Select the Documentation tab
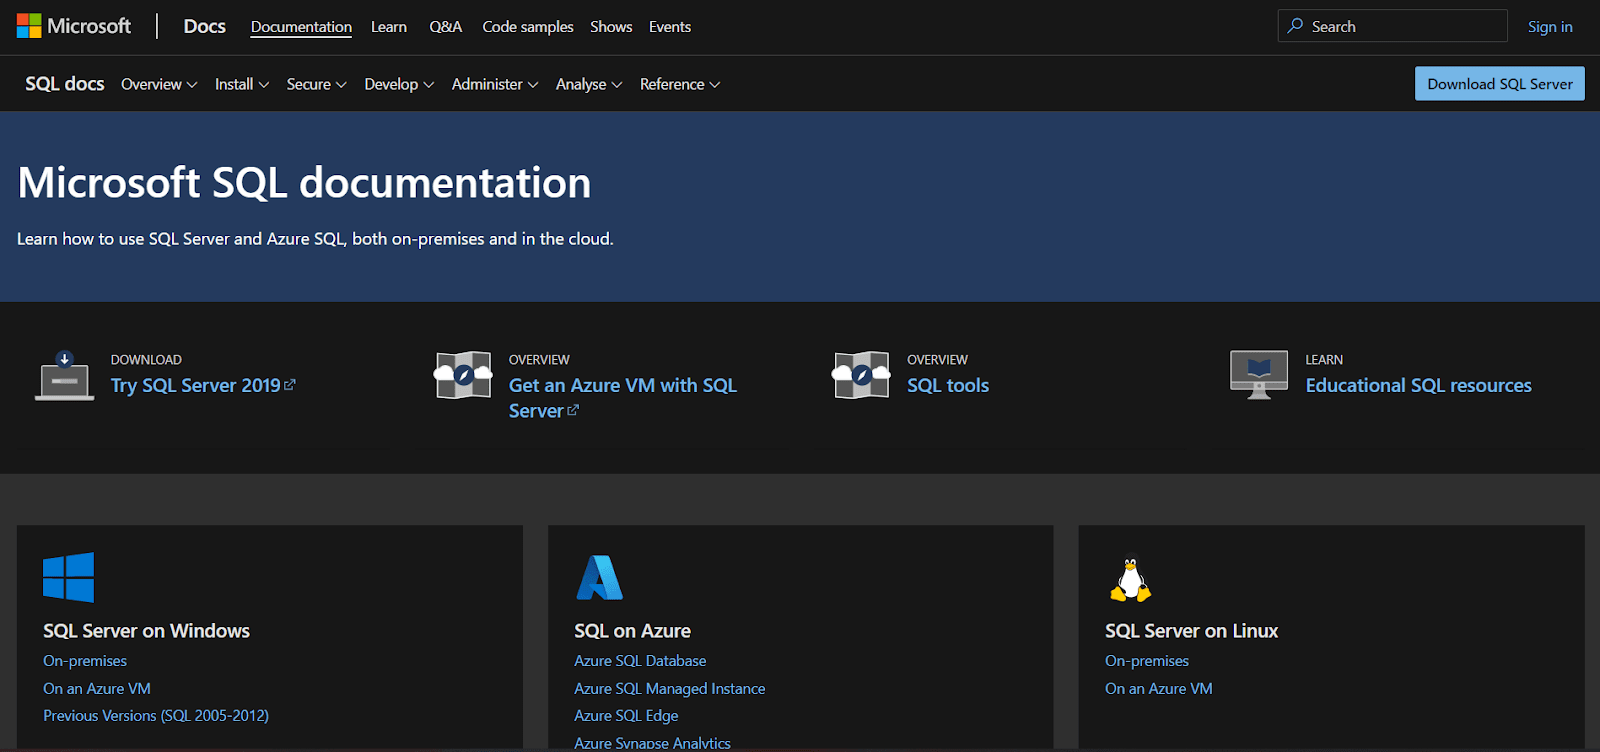Viewport: 1600px width, 752px height. tap(301, 27)
